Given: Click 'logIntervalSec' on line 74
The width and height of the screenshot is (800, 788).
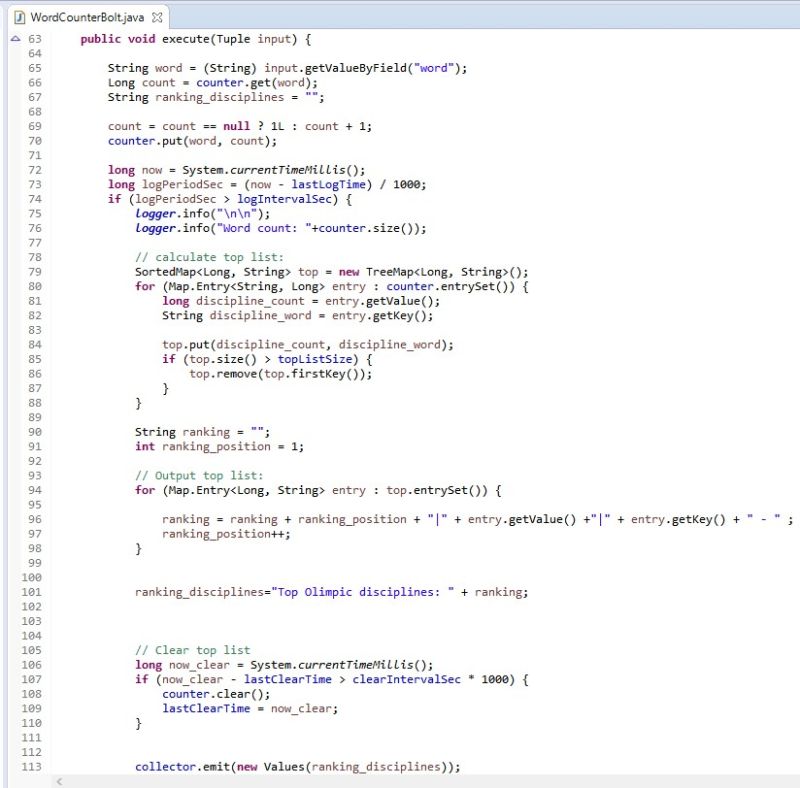Looking at the screenshot, I should coord(284,199).
